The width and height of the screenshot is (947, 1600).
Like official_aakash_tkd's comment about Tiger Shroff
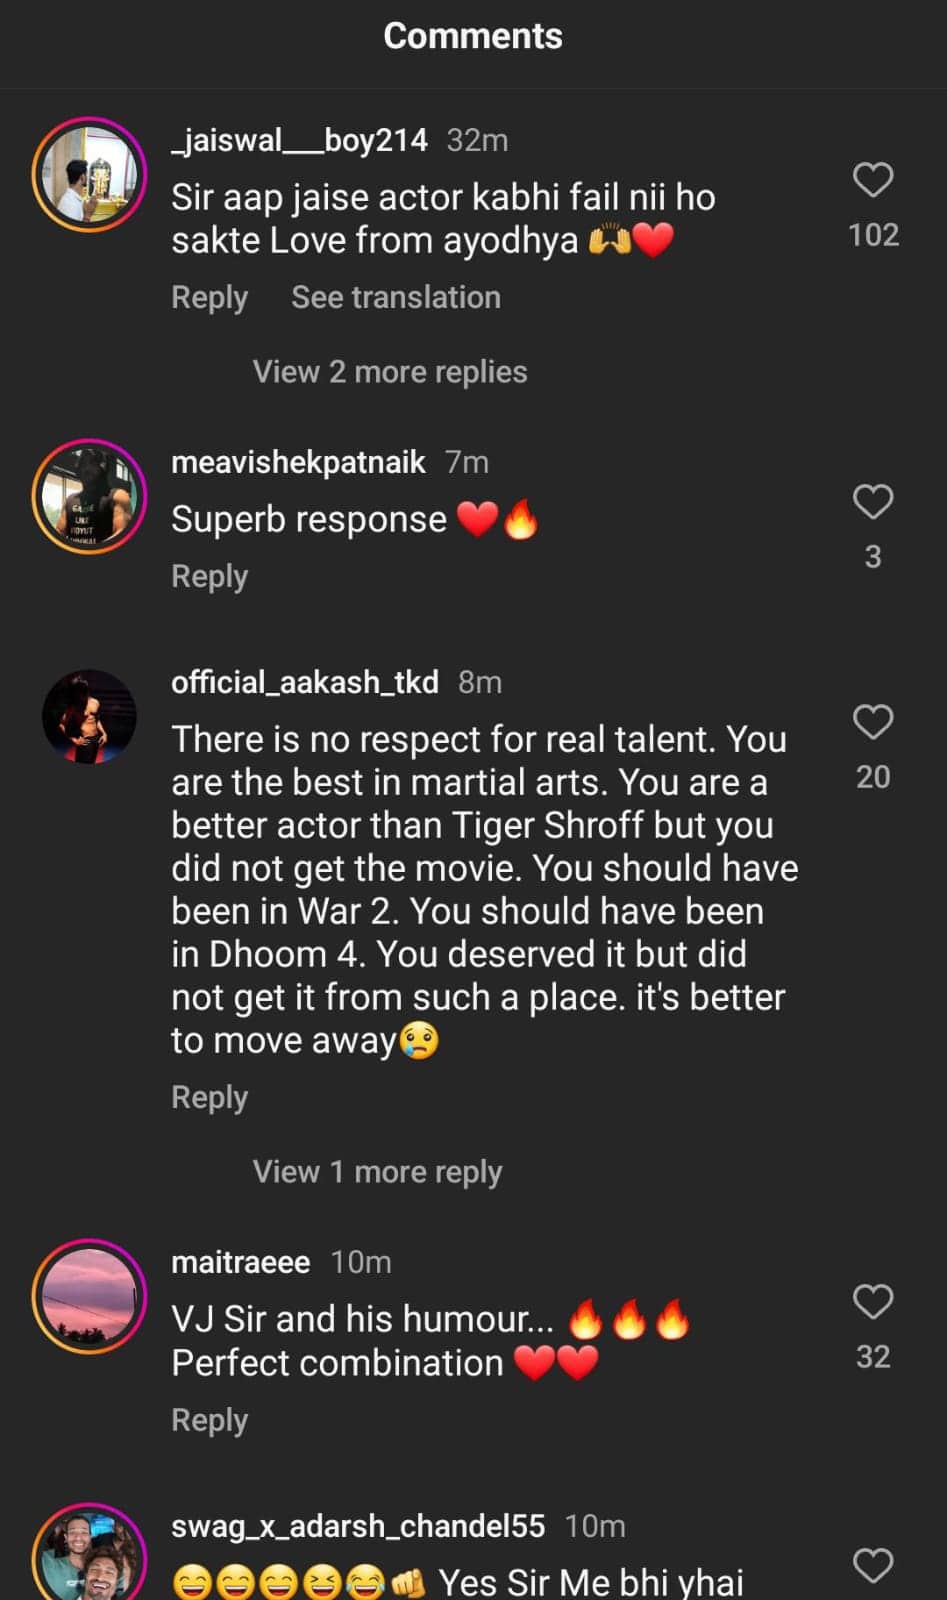point(872,722)
